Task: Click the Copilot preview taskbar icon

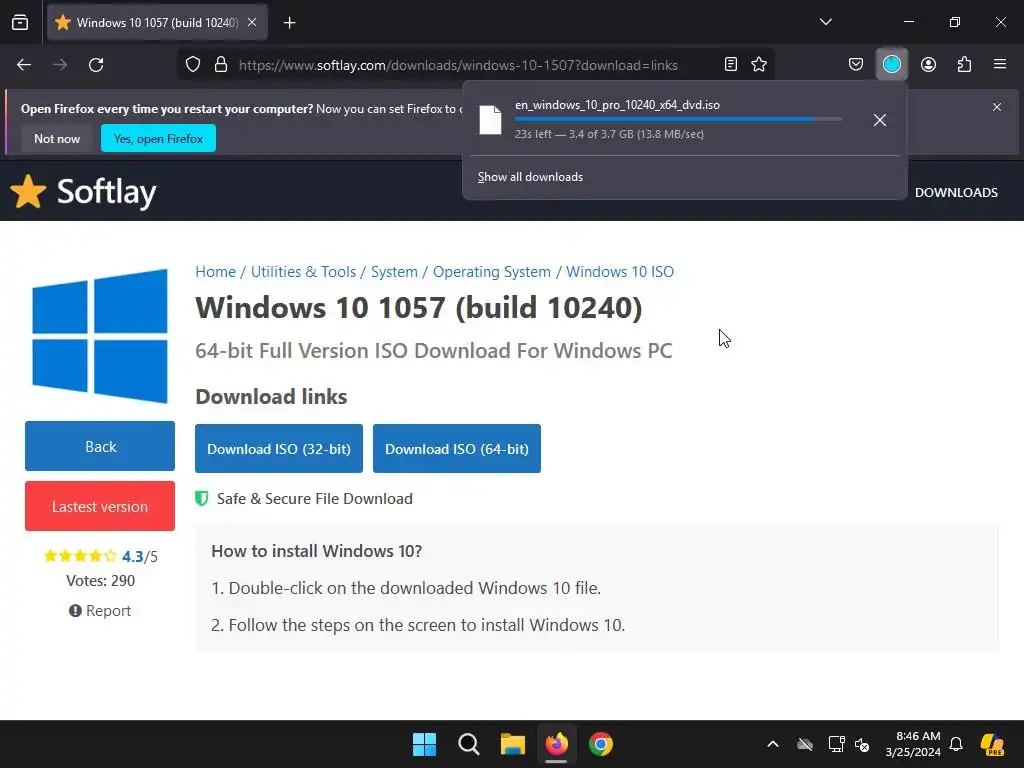Action: (992, 744)
